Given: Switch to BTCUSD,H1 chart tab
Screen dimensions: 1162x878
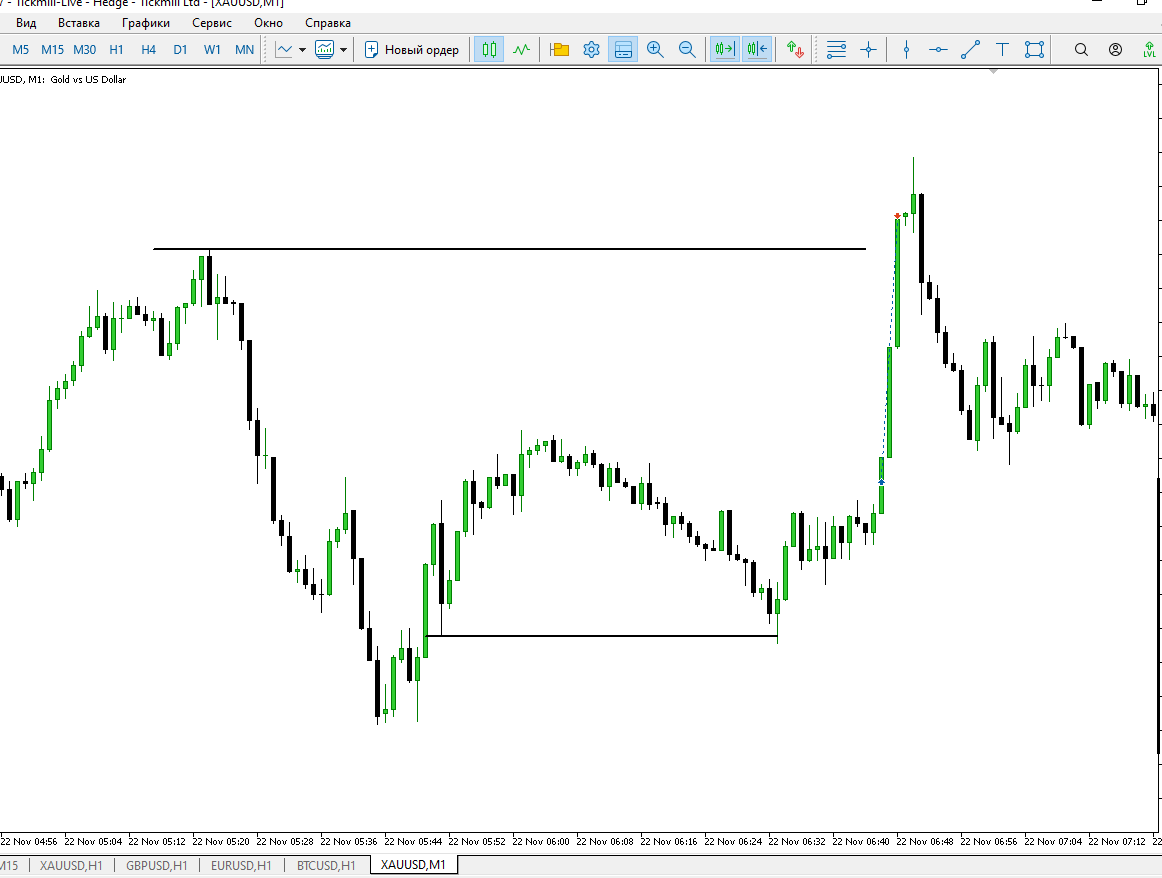Looking at the screenshot, I should point(326,865).
